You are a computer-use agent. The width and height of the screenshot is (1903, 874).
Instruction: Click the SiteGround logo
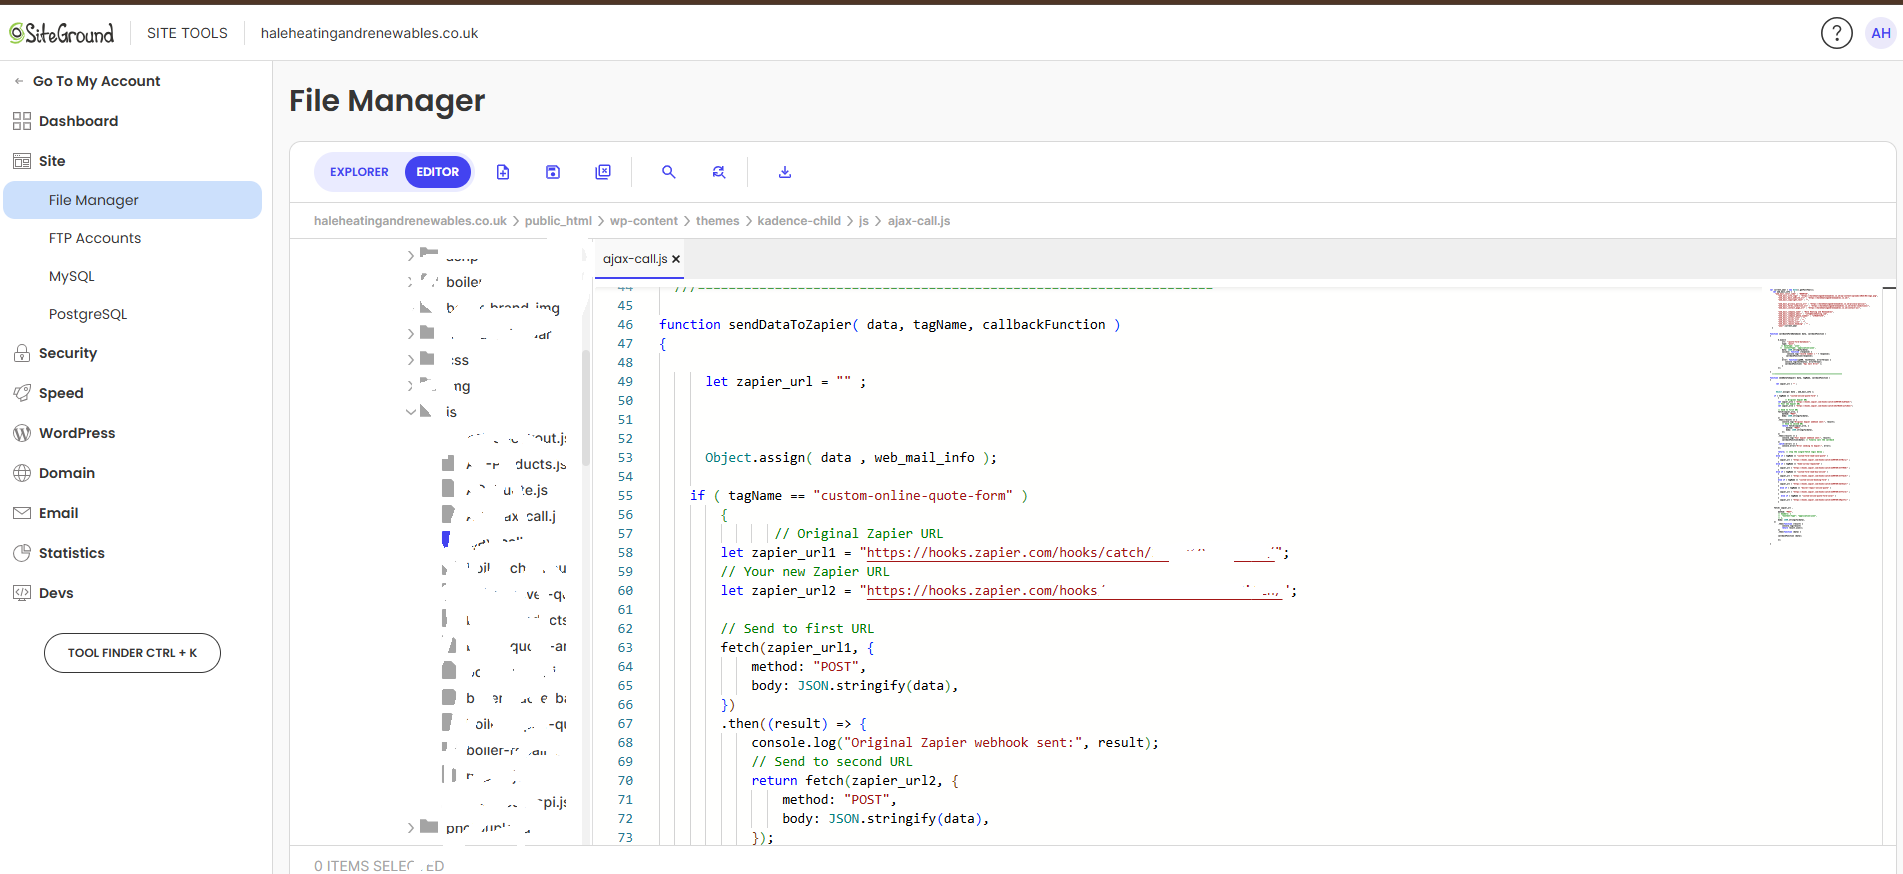(62, 33)
